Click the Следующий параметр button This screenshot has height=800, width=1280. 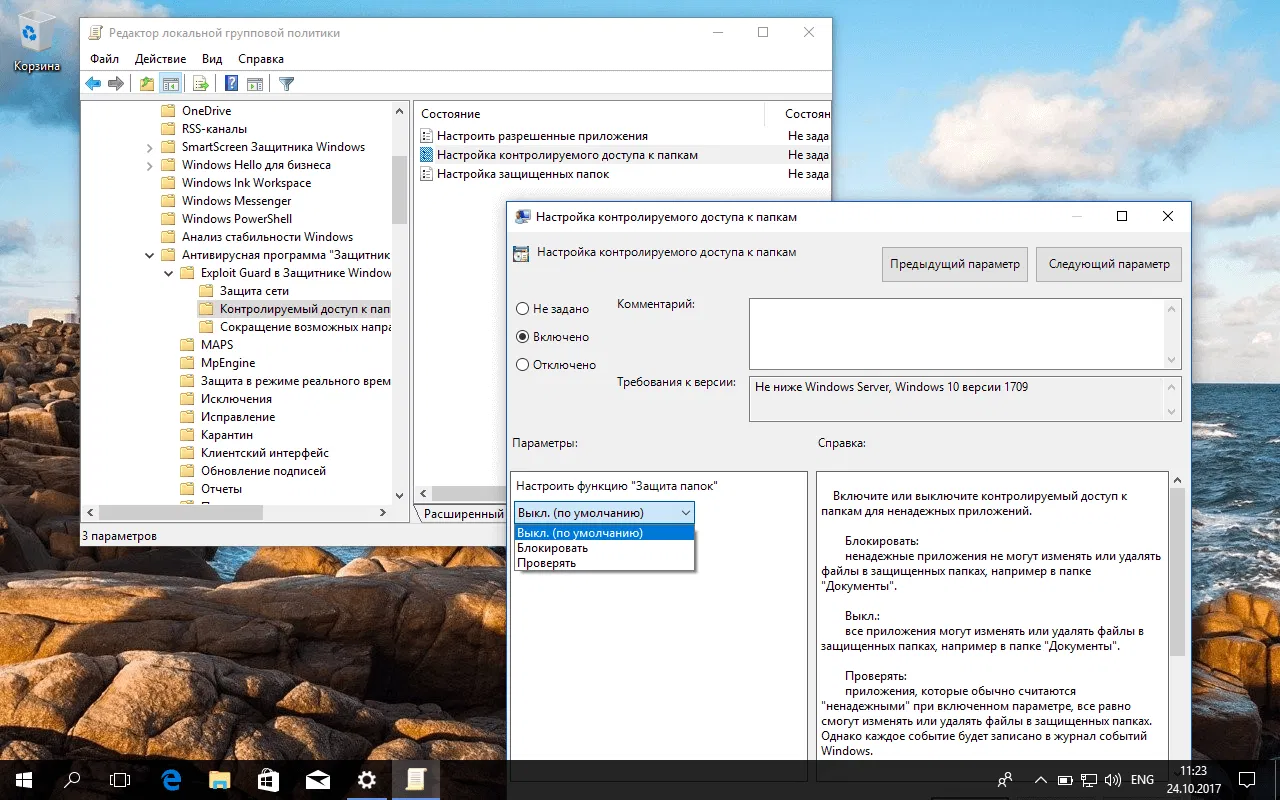1108,264
